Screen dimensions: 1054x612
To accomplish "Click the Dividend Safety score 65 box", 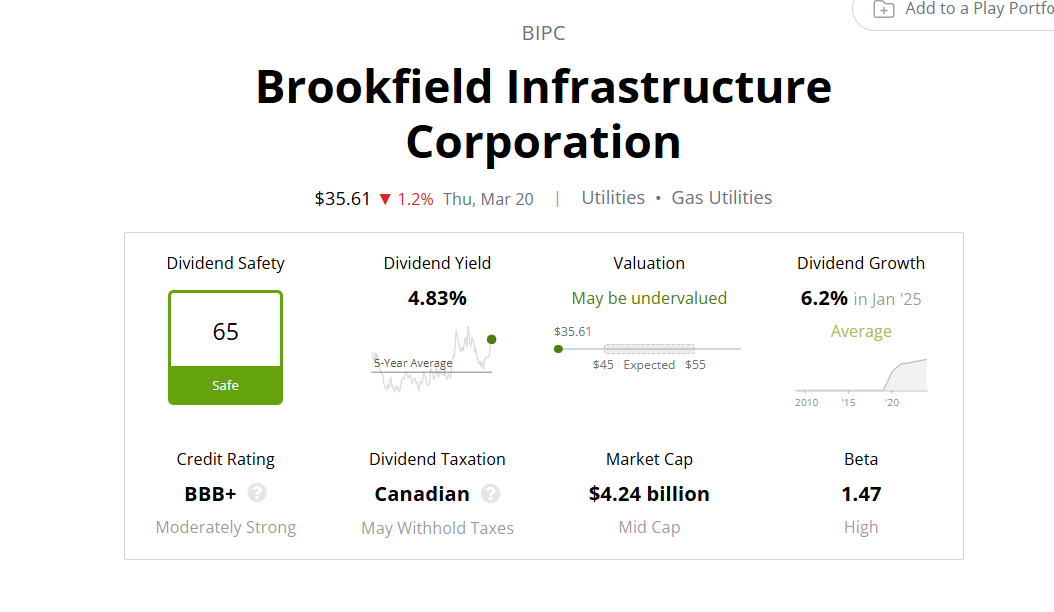I will tap(225, 331).
